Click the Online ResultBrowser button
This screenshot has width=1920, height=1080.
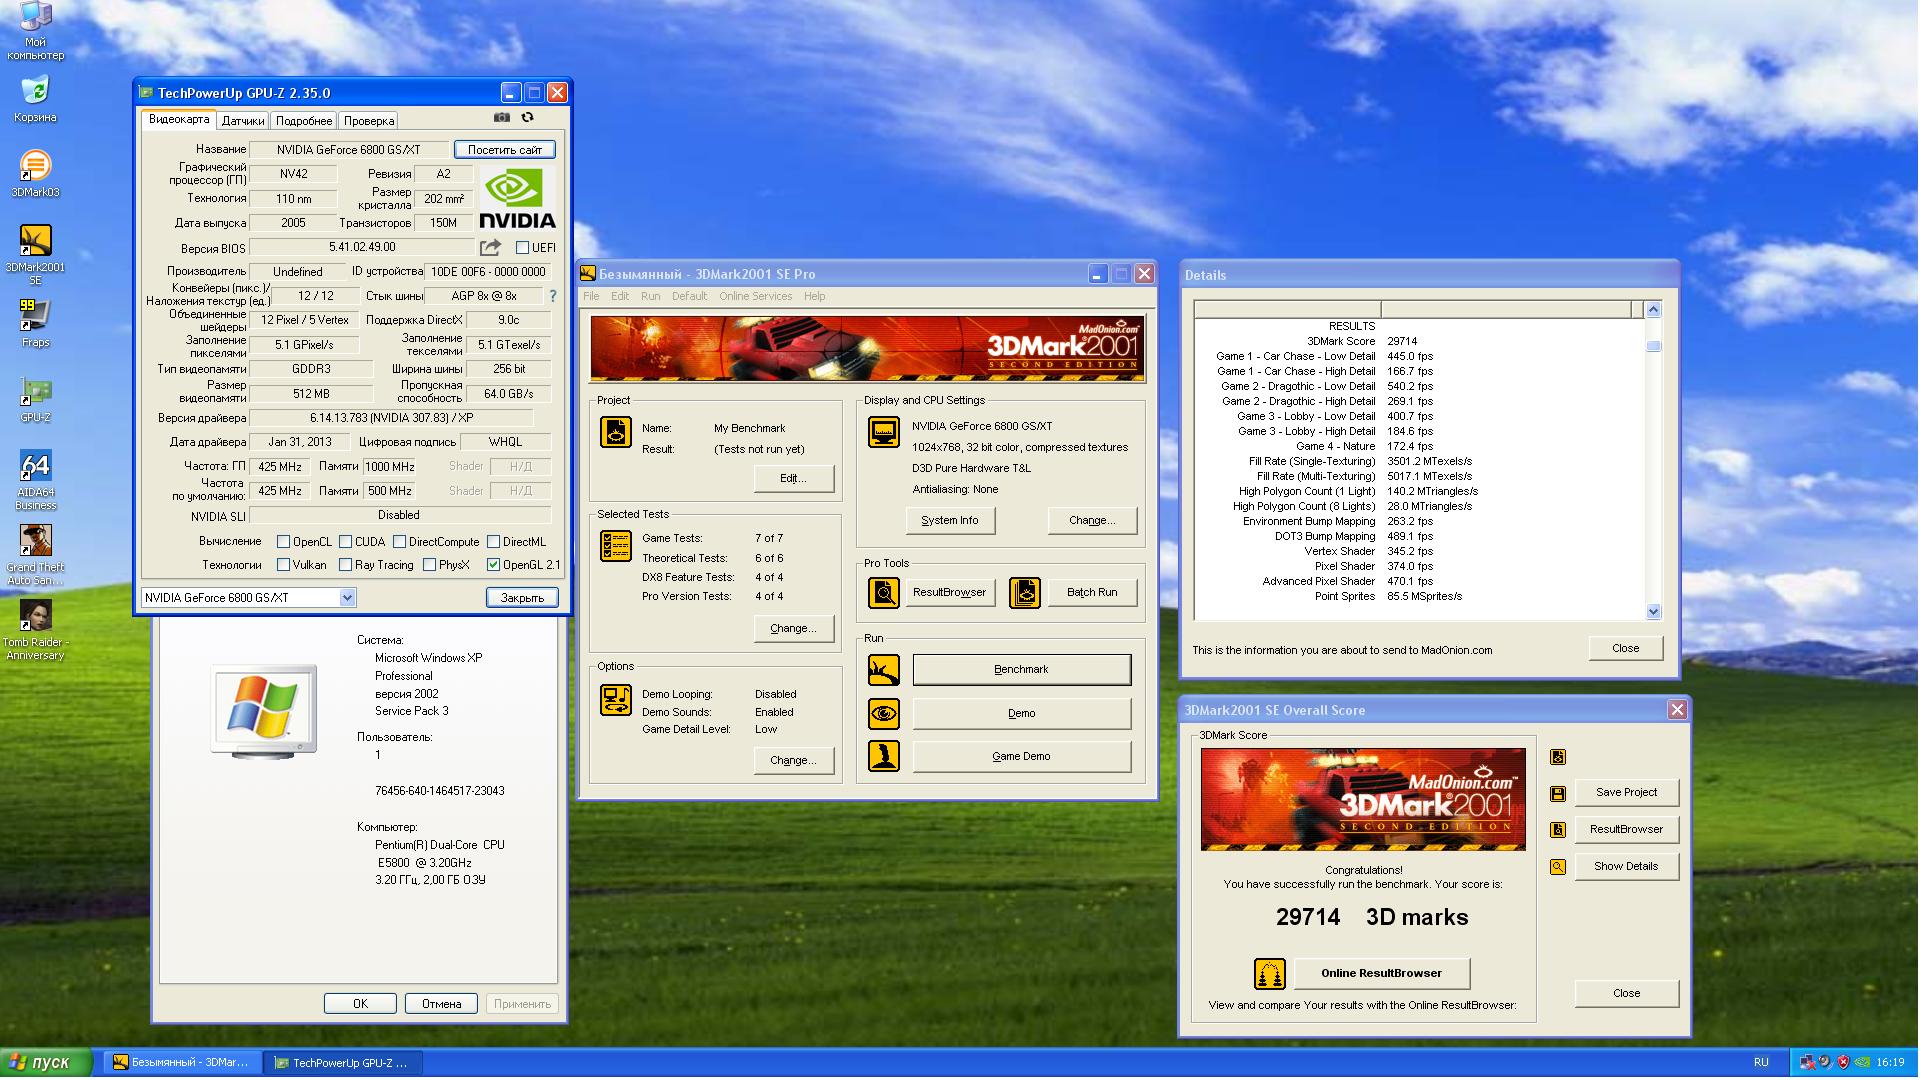tap(1381, 973)
